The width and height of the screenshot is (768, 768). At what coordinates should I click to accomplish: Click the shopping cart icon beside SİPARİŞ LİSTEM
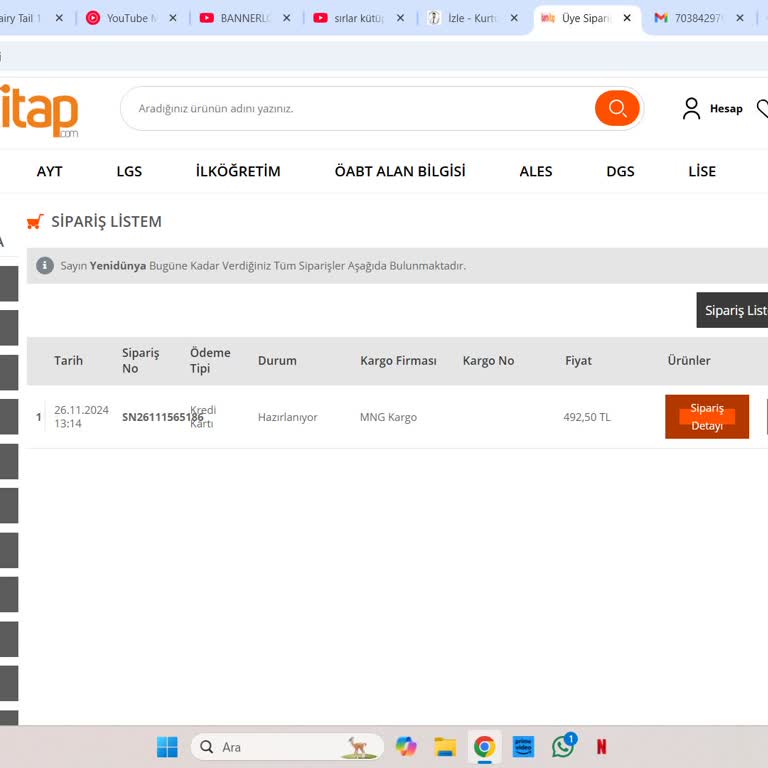tap(35, 221)
